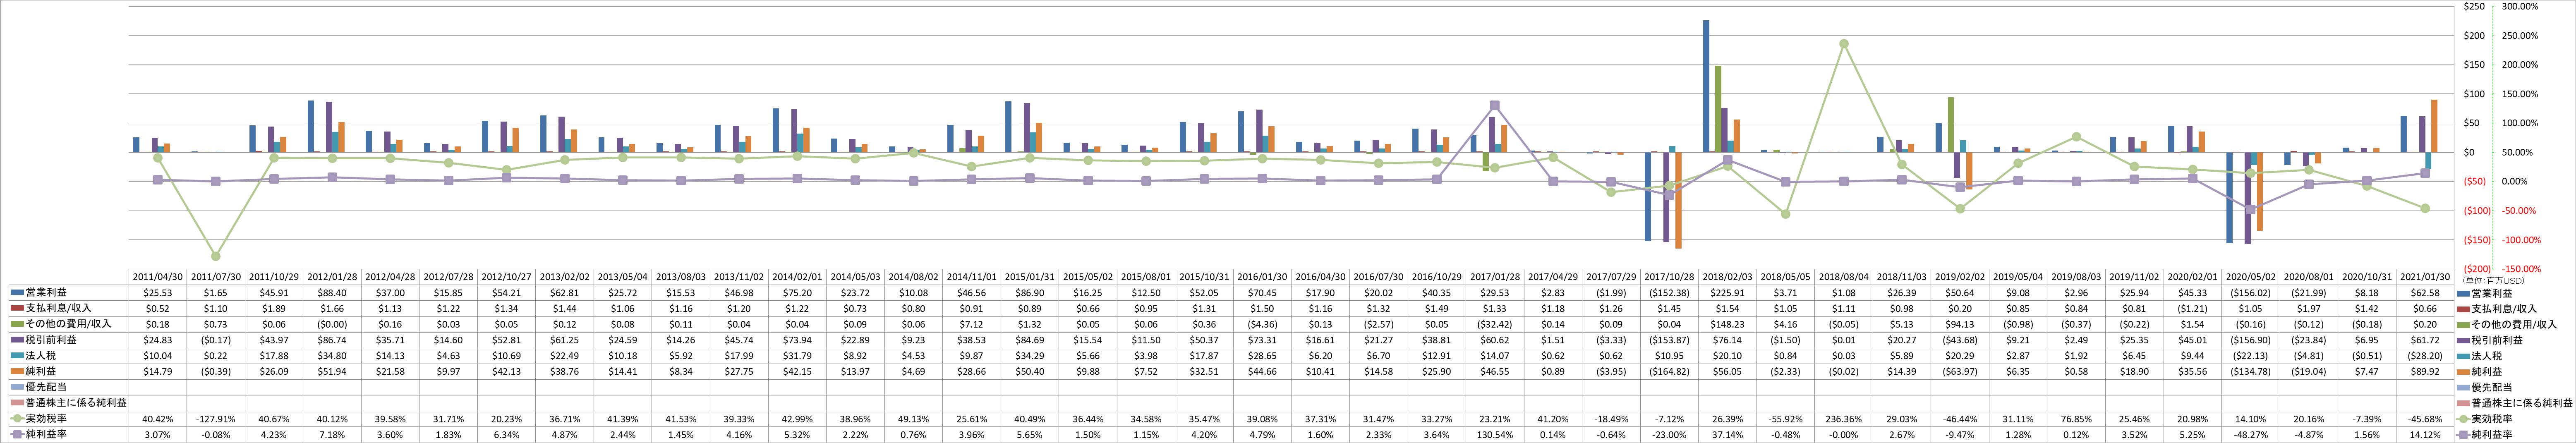Select the ($152.38) operating income cell
This screenshot has width=2576, height=443.
point(1669,293)
